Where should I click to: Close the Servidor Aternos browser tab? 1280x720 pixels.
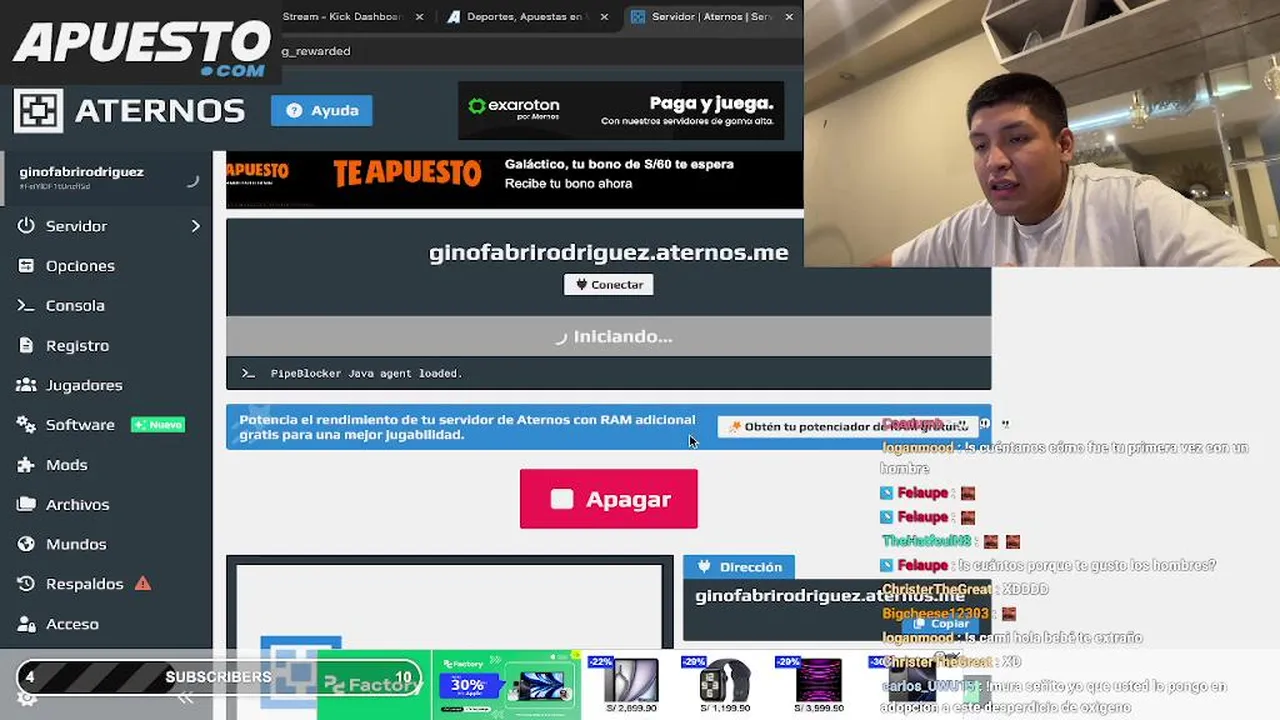788,17
